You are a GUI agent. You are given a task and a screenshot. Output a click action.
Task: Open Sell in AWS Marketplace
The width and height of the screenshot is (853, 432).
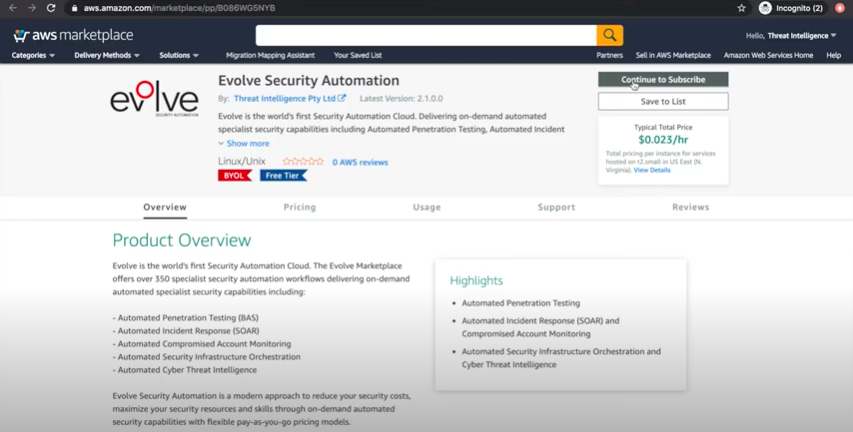click(x=673, y=55)
